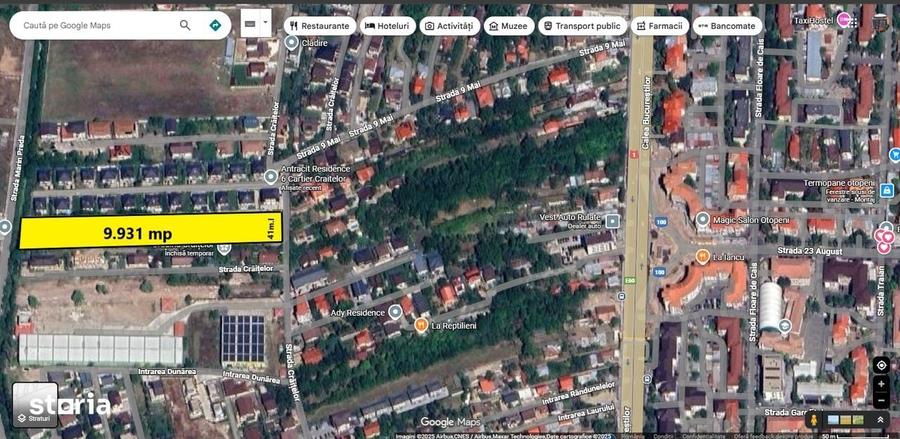This screenshot has height=439, width=900.
Task: Center map on my location
Action: click(x=881, y=365)
